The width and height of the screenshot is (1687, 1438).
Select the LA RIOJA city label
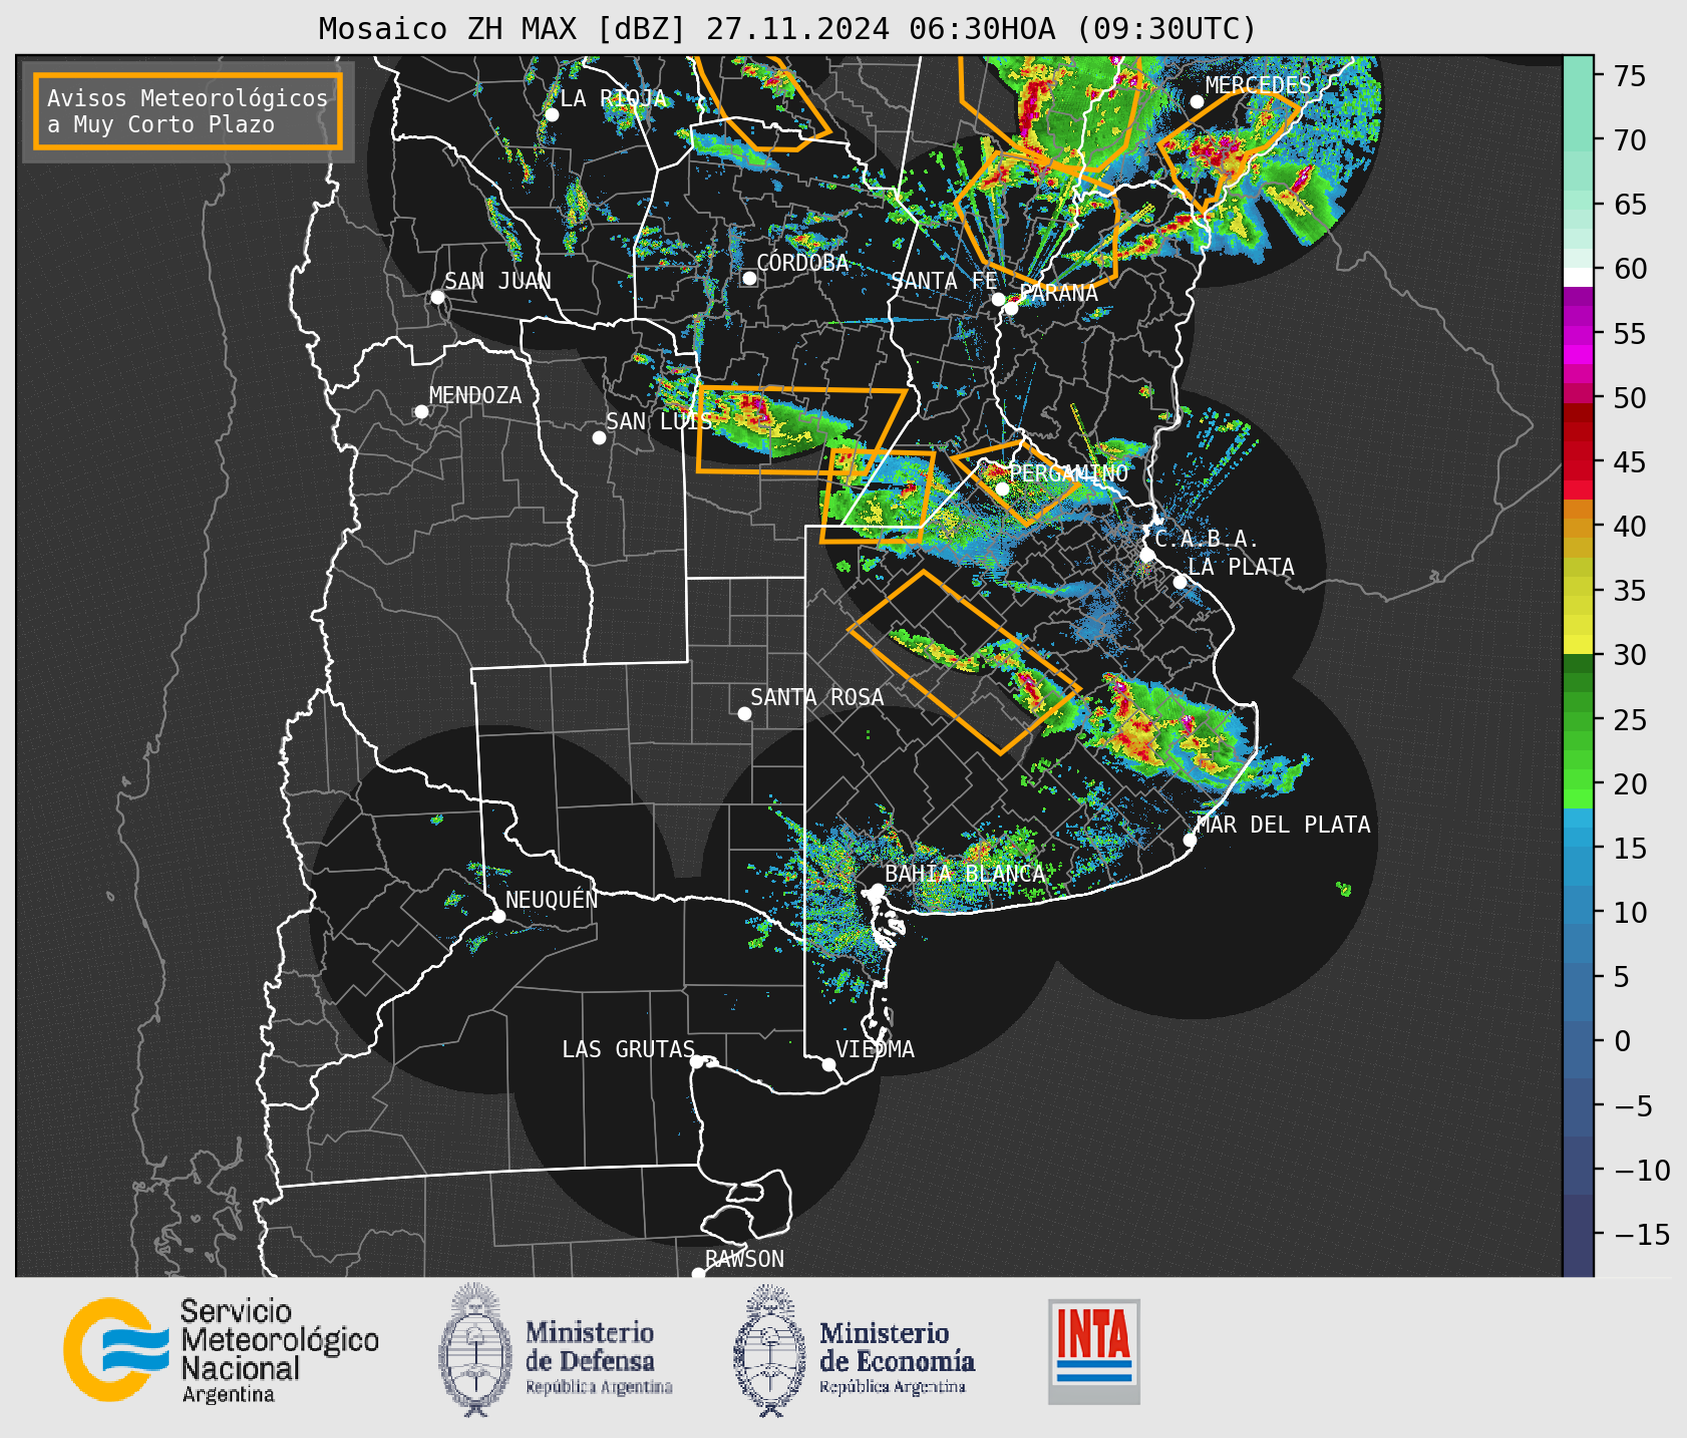point(613,98)
